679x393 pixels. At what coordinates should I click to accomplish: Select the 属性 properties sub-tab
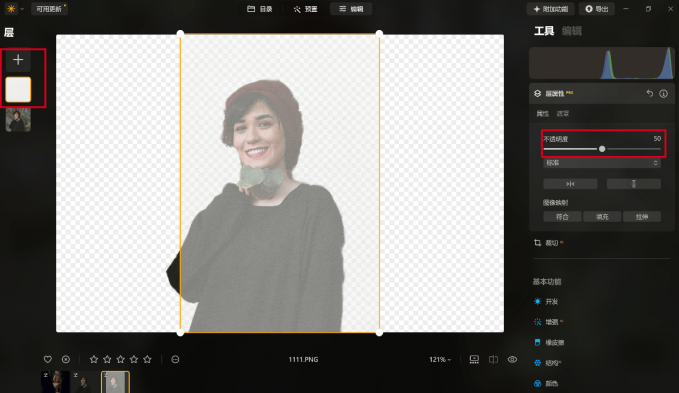543,113
